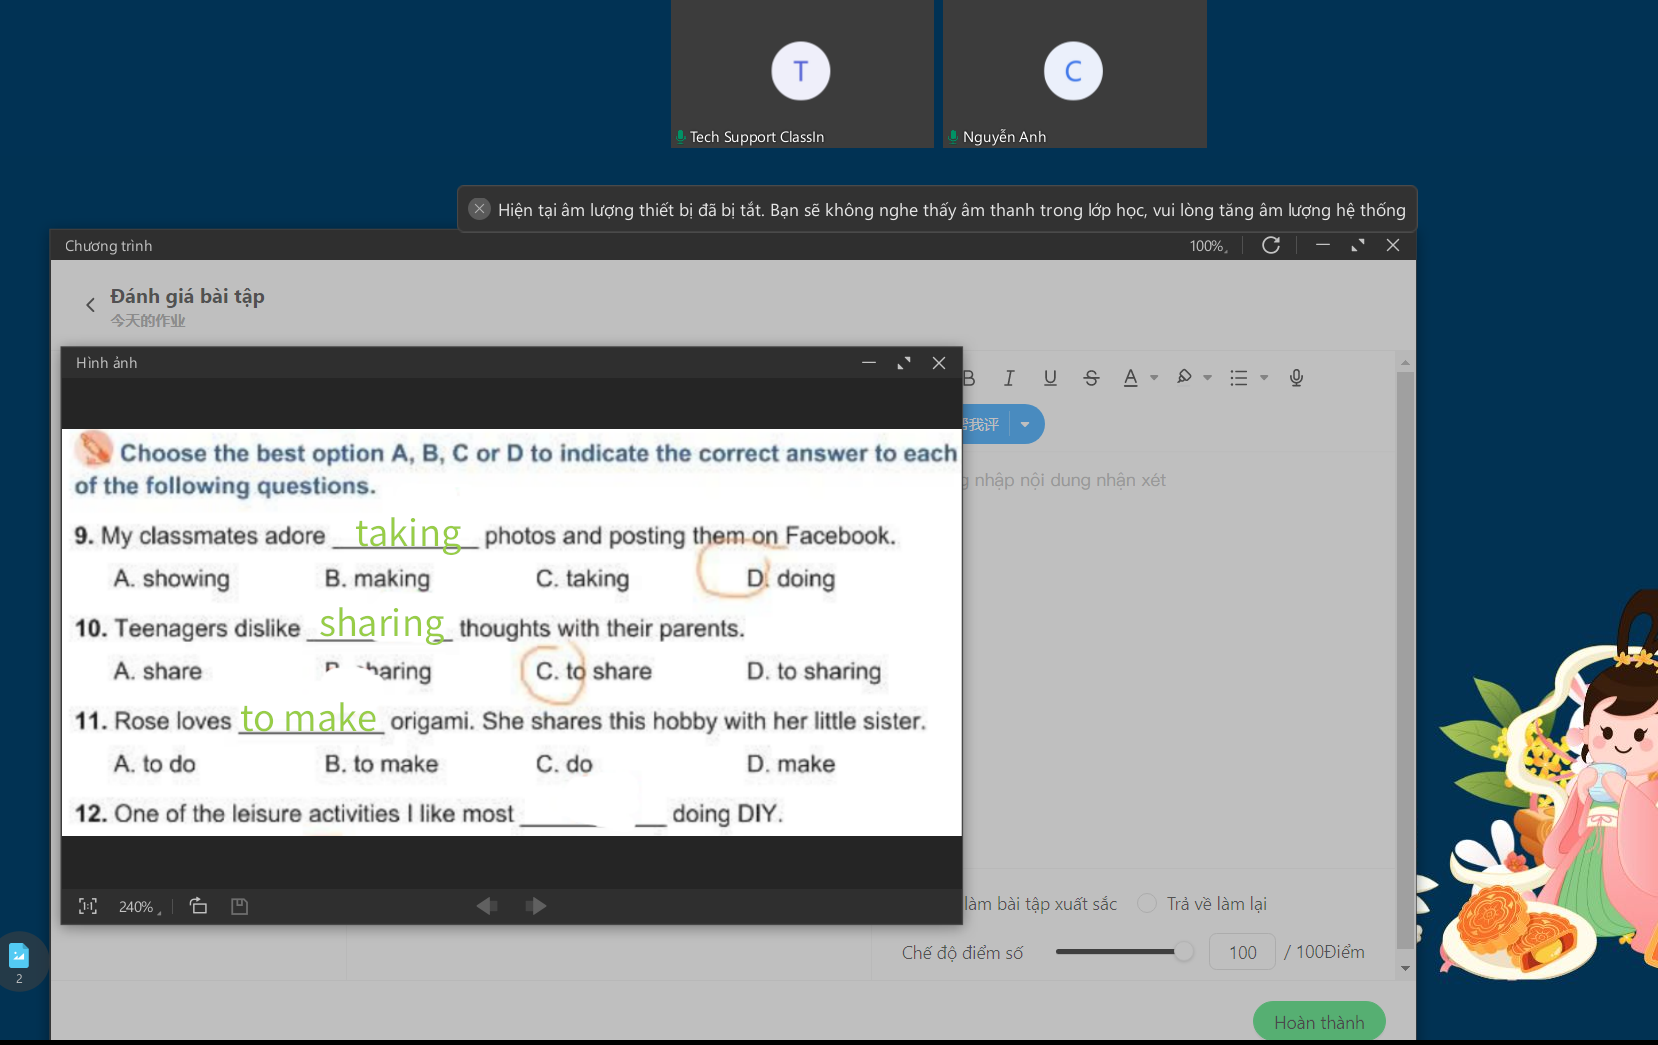
Task: Open the list style dropdown arrow
Action: 1264,378
